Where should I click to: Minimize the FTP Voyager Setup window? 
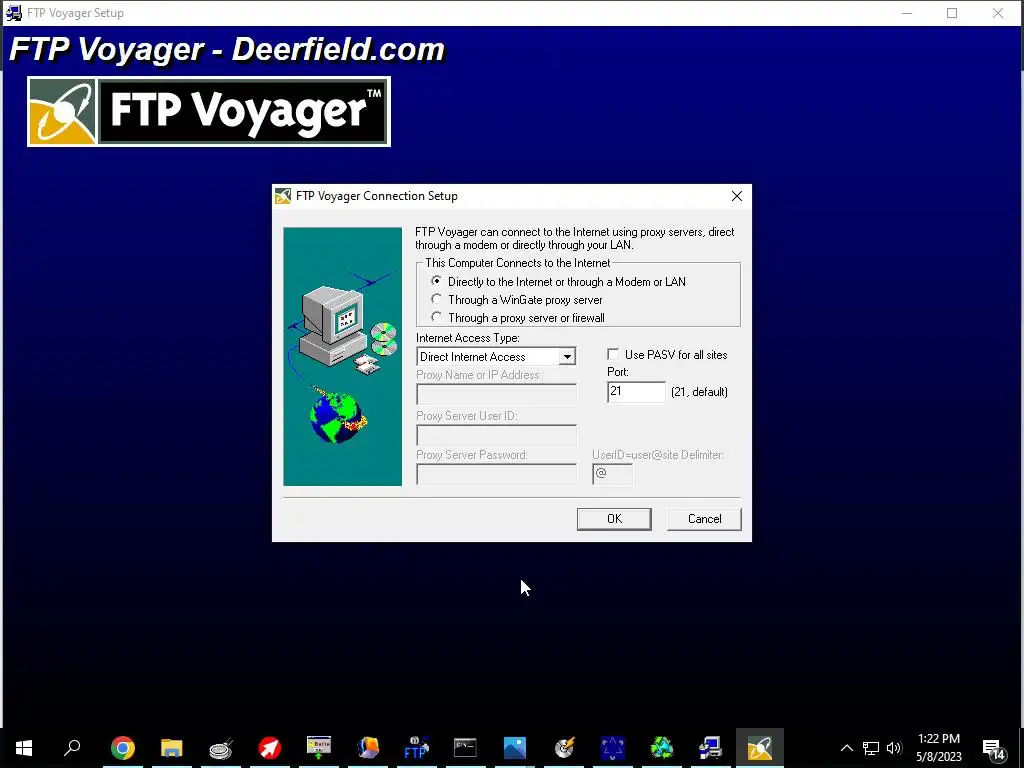[906, 13]
